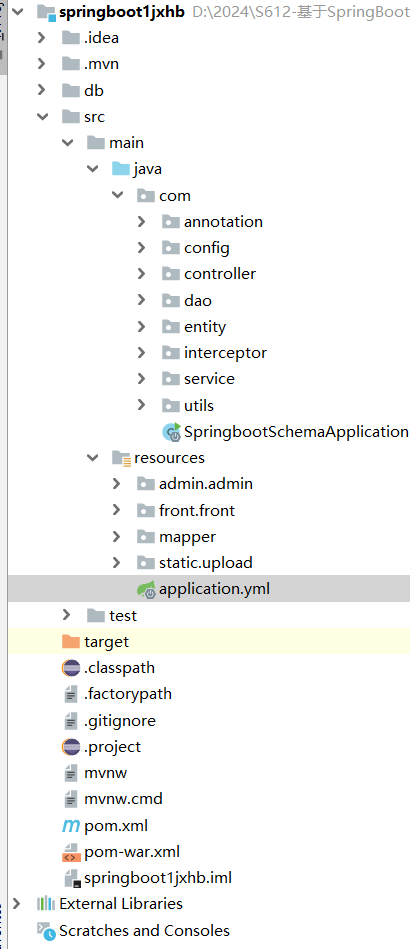Select the mvnw.cmd file name
The width and height of the screenshot is (410, 949).
(124, 799)
